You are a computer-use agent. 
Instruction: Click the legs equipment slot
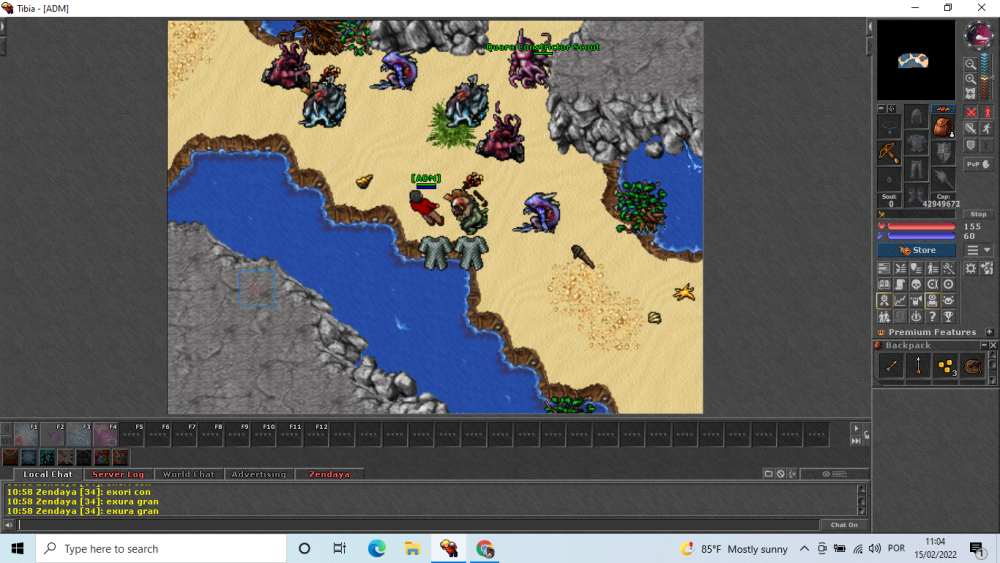click(916, 169)
